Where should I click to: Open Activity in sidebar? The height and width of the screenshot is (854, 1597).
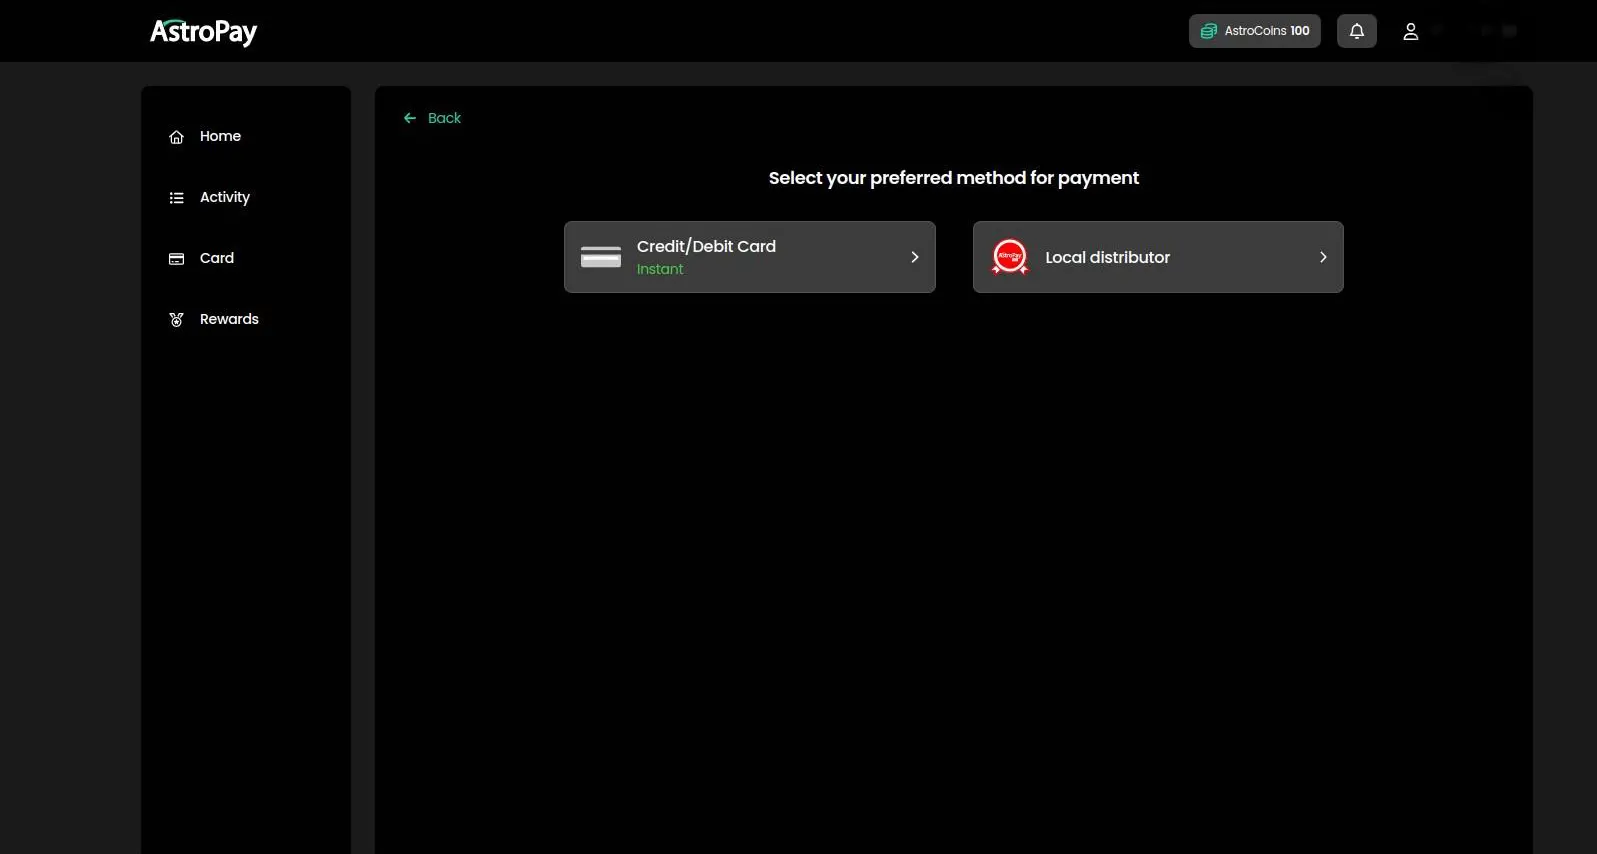pyautogui.click(x=225, y=197)
